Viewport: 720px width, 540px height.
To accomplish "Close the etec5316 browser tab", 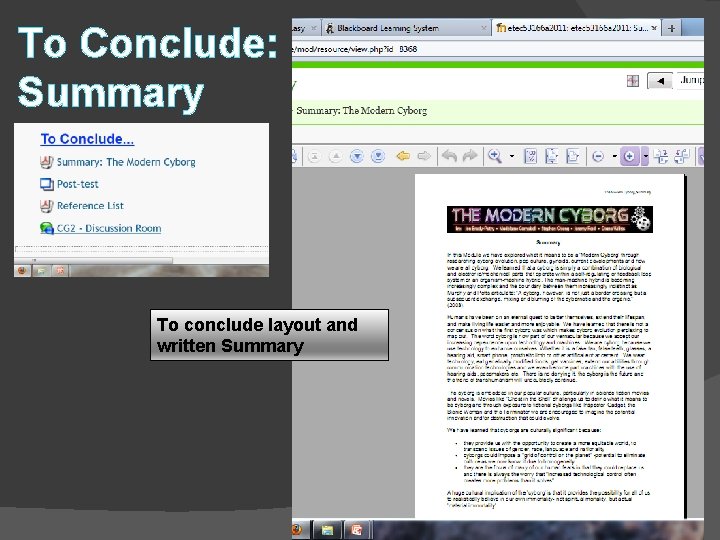I will coord(654,28).
